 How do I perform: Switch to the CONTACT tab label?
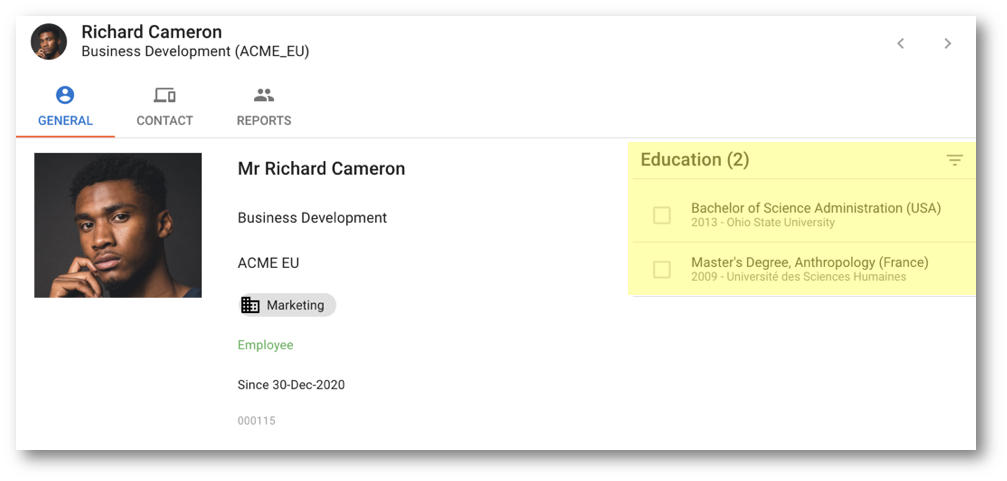(164, 121)
